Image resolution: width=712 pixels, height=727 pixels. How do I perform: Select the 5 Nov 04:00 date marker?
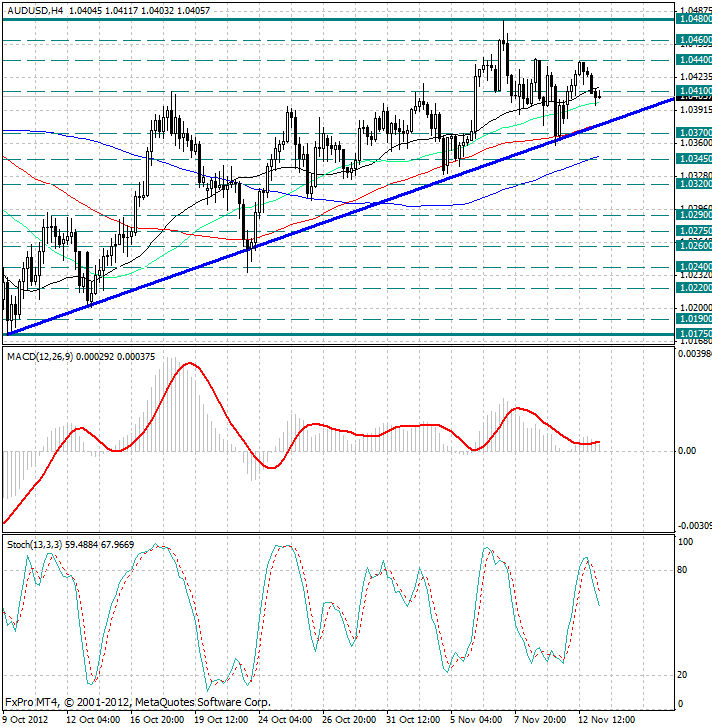(x=475, y=719)
